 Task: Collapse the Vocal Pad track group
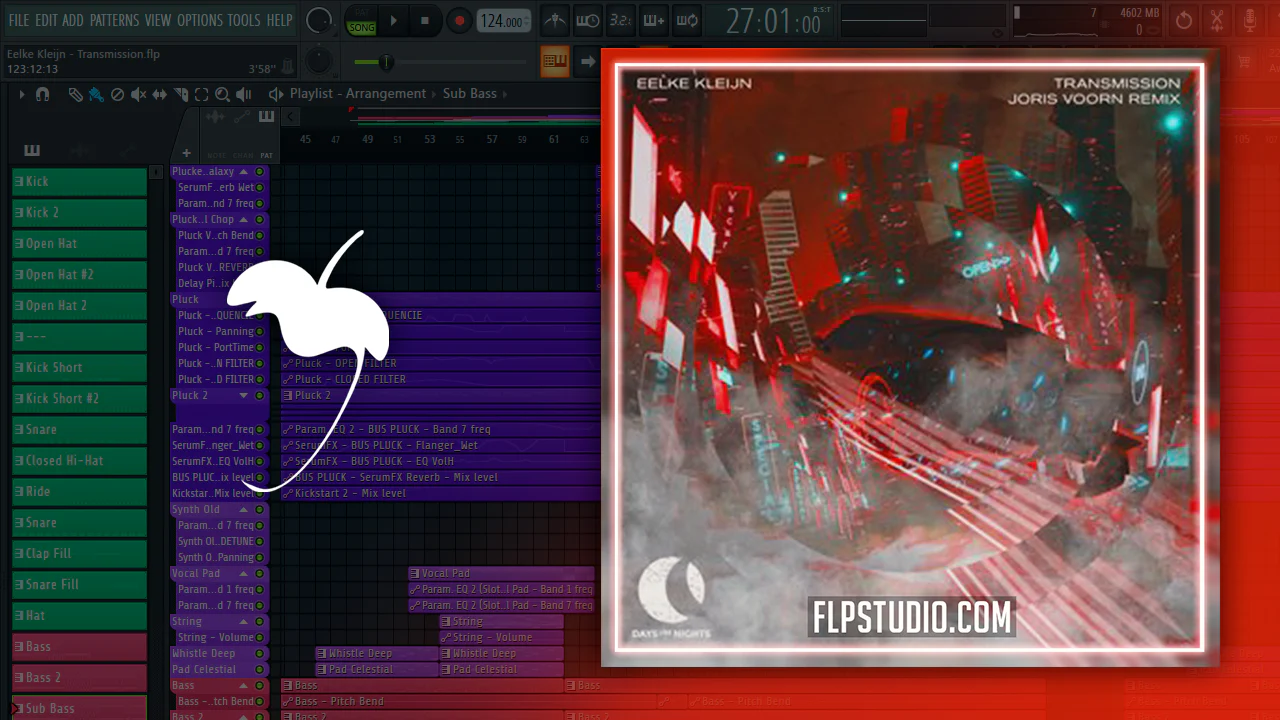point(243,574)
